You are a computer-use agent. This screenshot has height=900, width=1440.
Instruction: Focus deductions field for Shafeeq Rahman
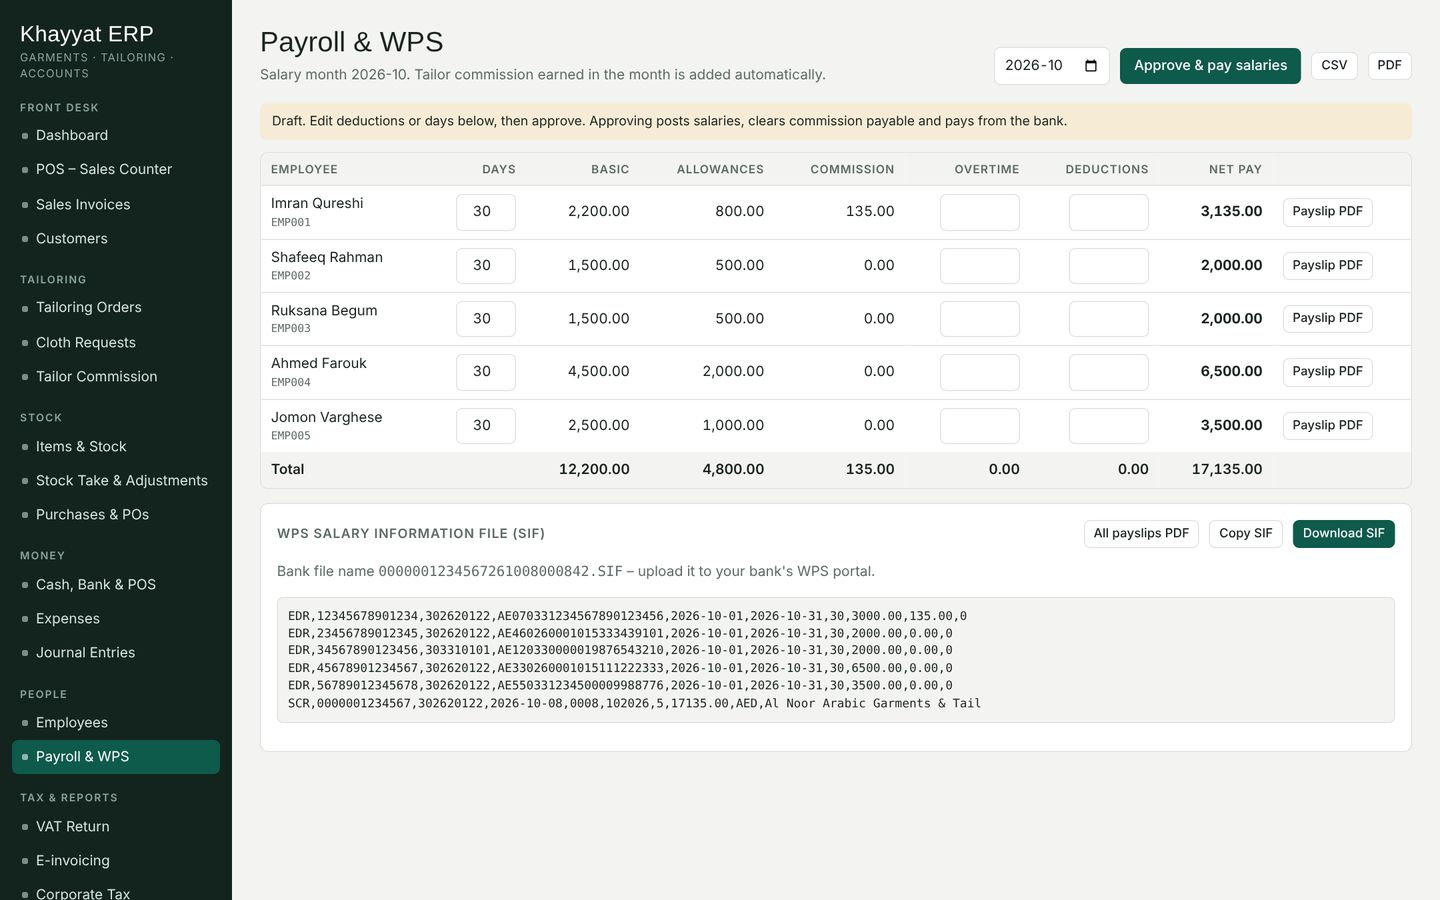point(1109,266)
